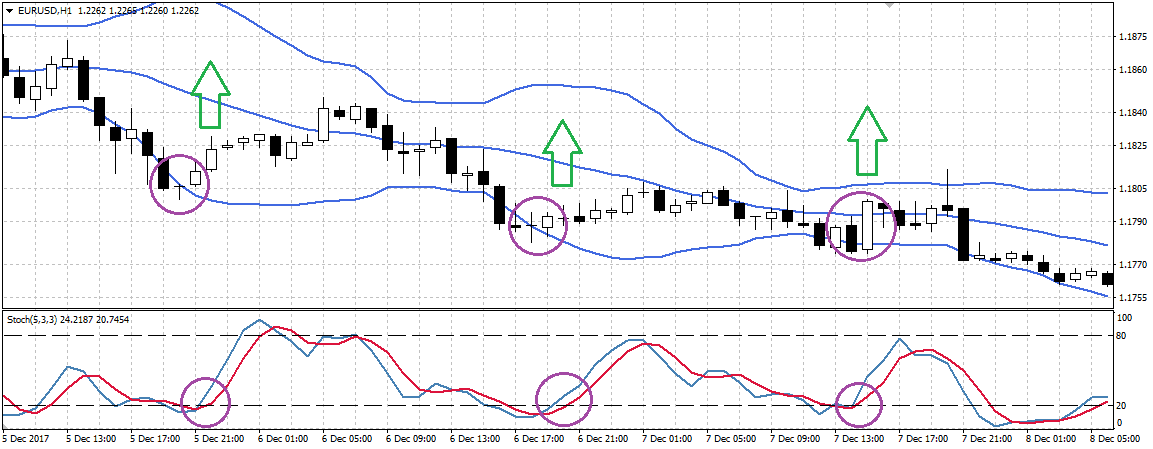This screenshot has width=1153, height=449.
Task: Click the second purple circle on price chart
Action: [x=540, y=225]
